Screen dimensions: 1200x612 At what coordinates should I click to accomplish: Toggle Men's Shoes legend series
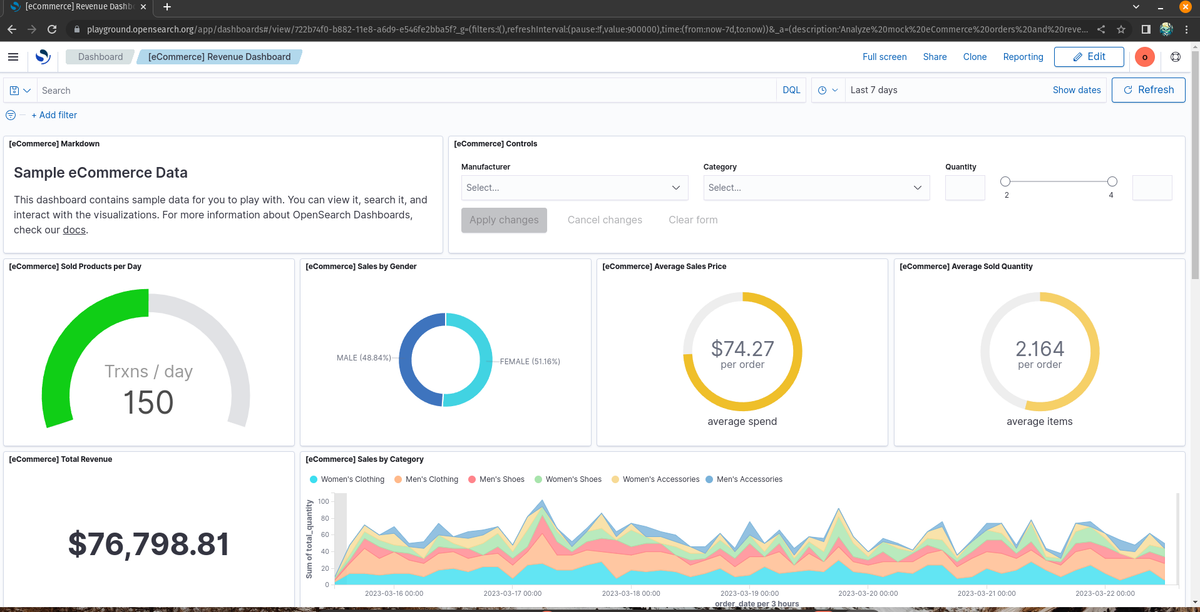(x=496, y=479)
